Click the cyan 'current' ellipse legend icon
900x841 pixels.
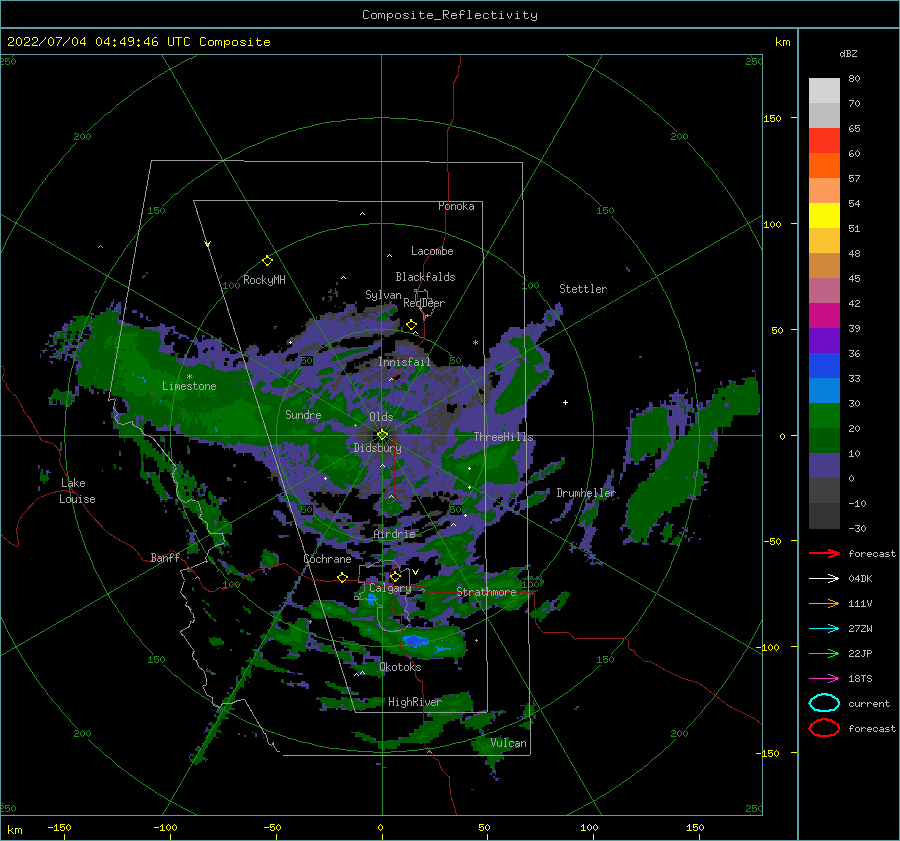[x=824, y=703]
